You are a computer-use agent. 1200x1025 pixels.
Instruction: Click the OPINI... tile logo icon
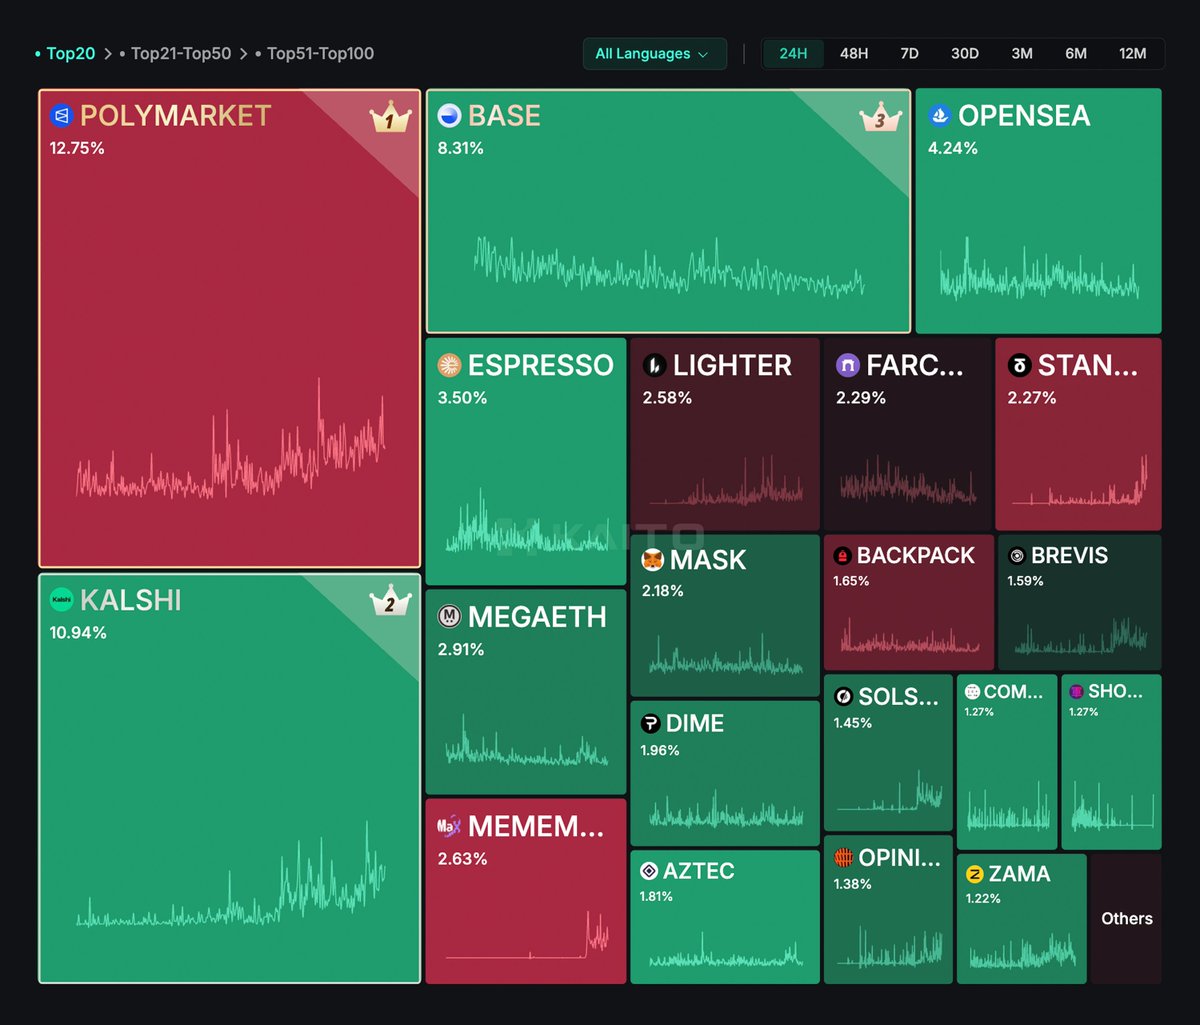(843, 858)
